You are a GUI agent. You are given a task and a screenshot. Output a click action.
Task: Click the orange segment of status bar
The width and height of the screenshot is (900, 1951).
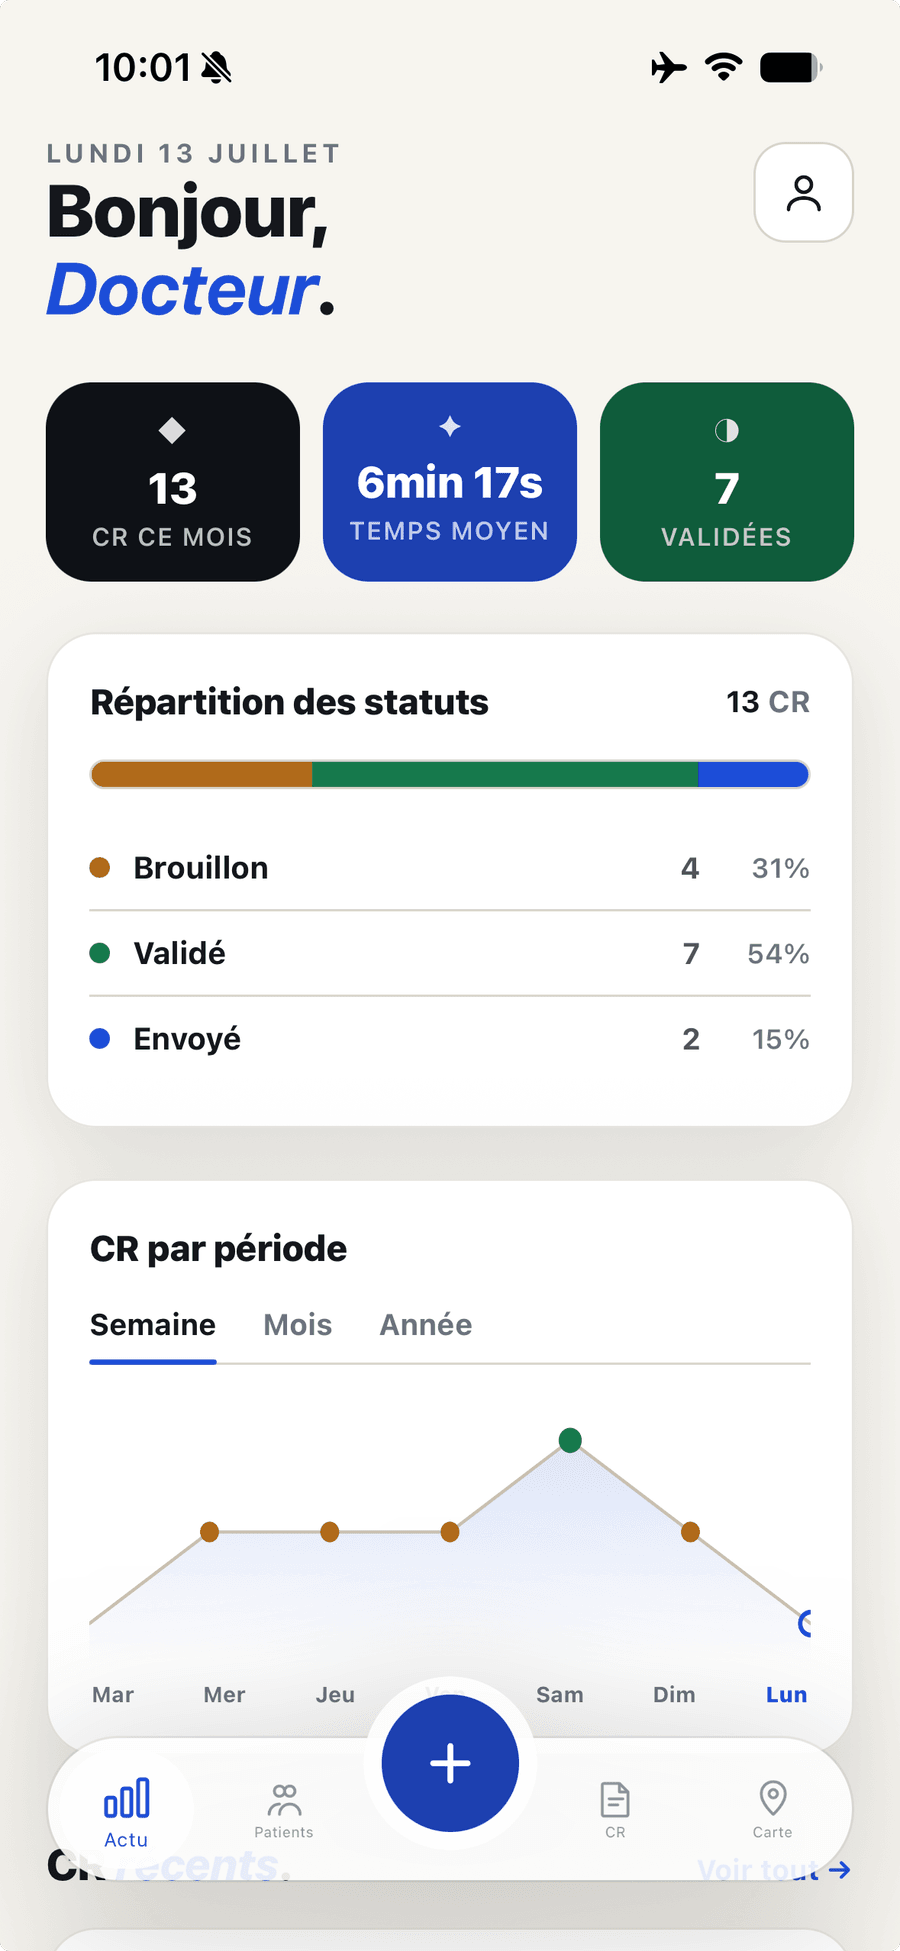coord(201,774)
